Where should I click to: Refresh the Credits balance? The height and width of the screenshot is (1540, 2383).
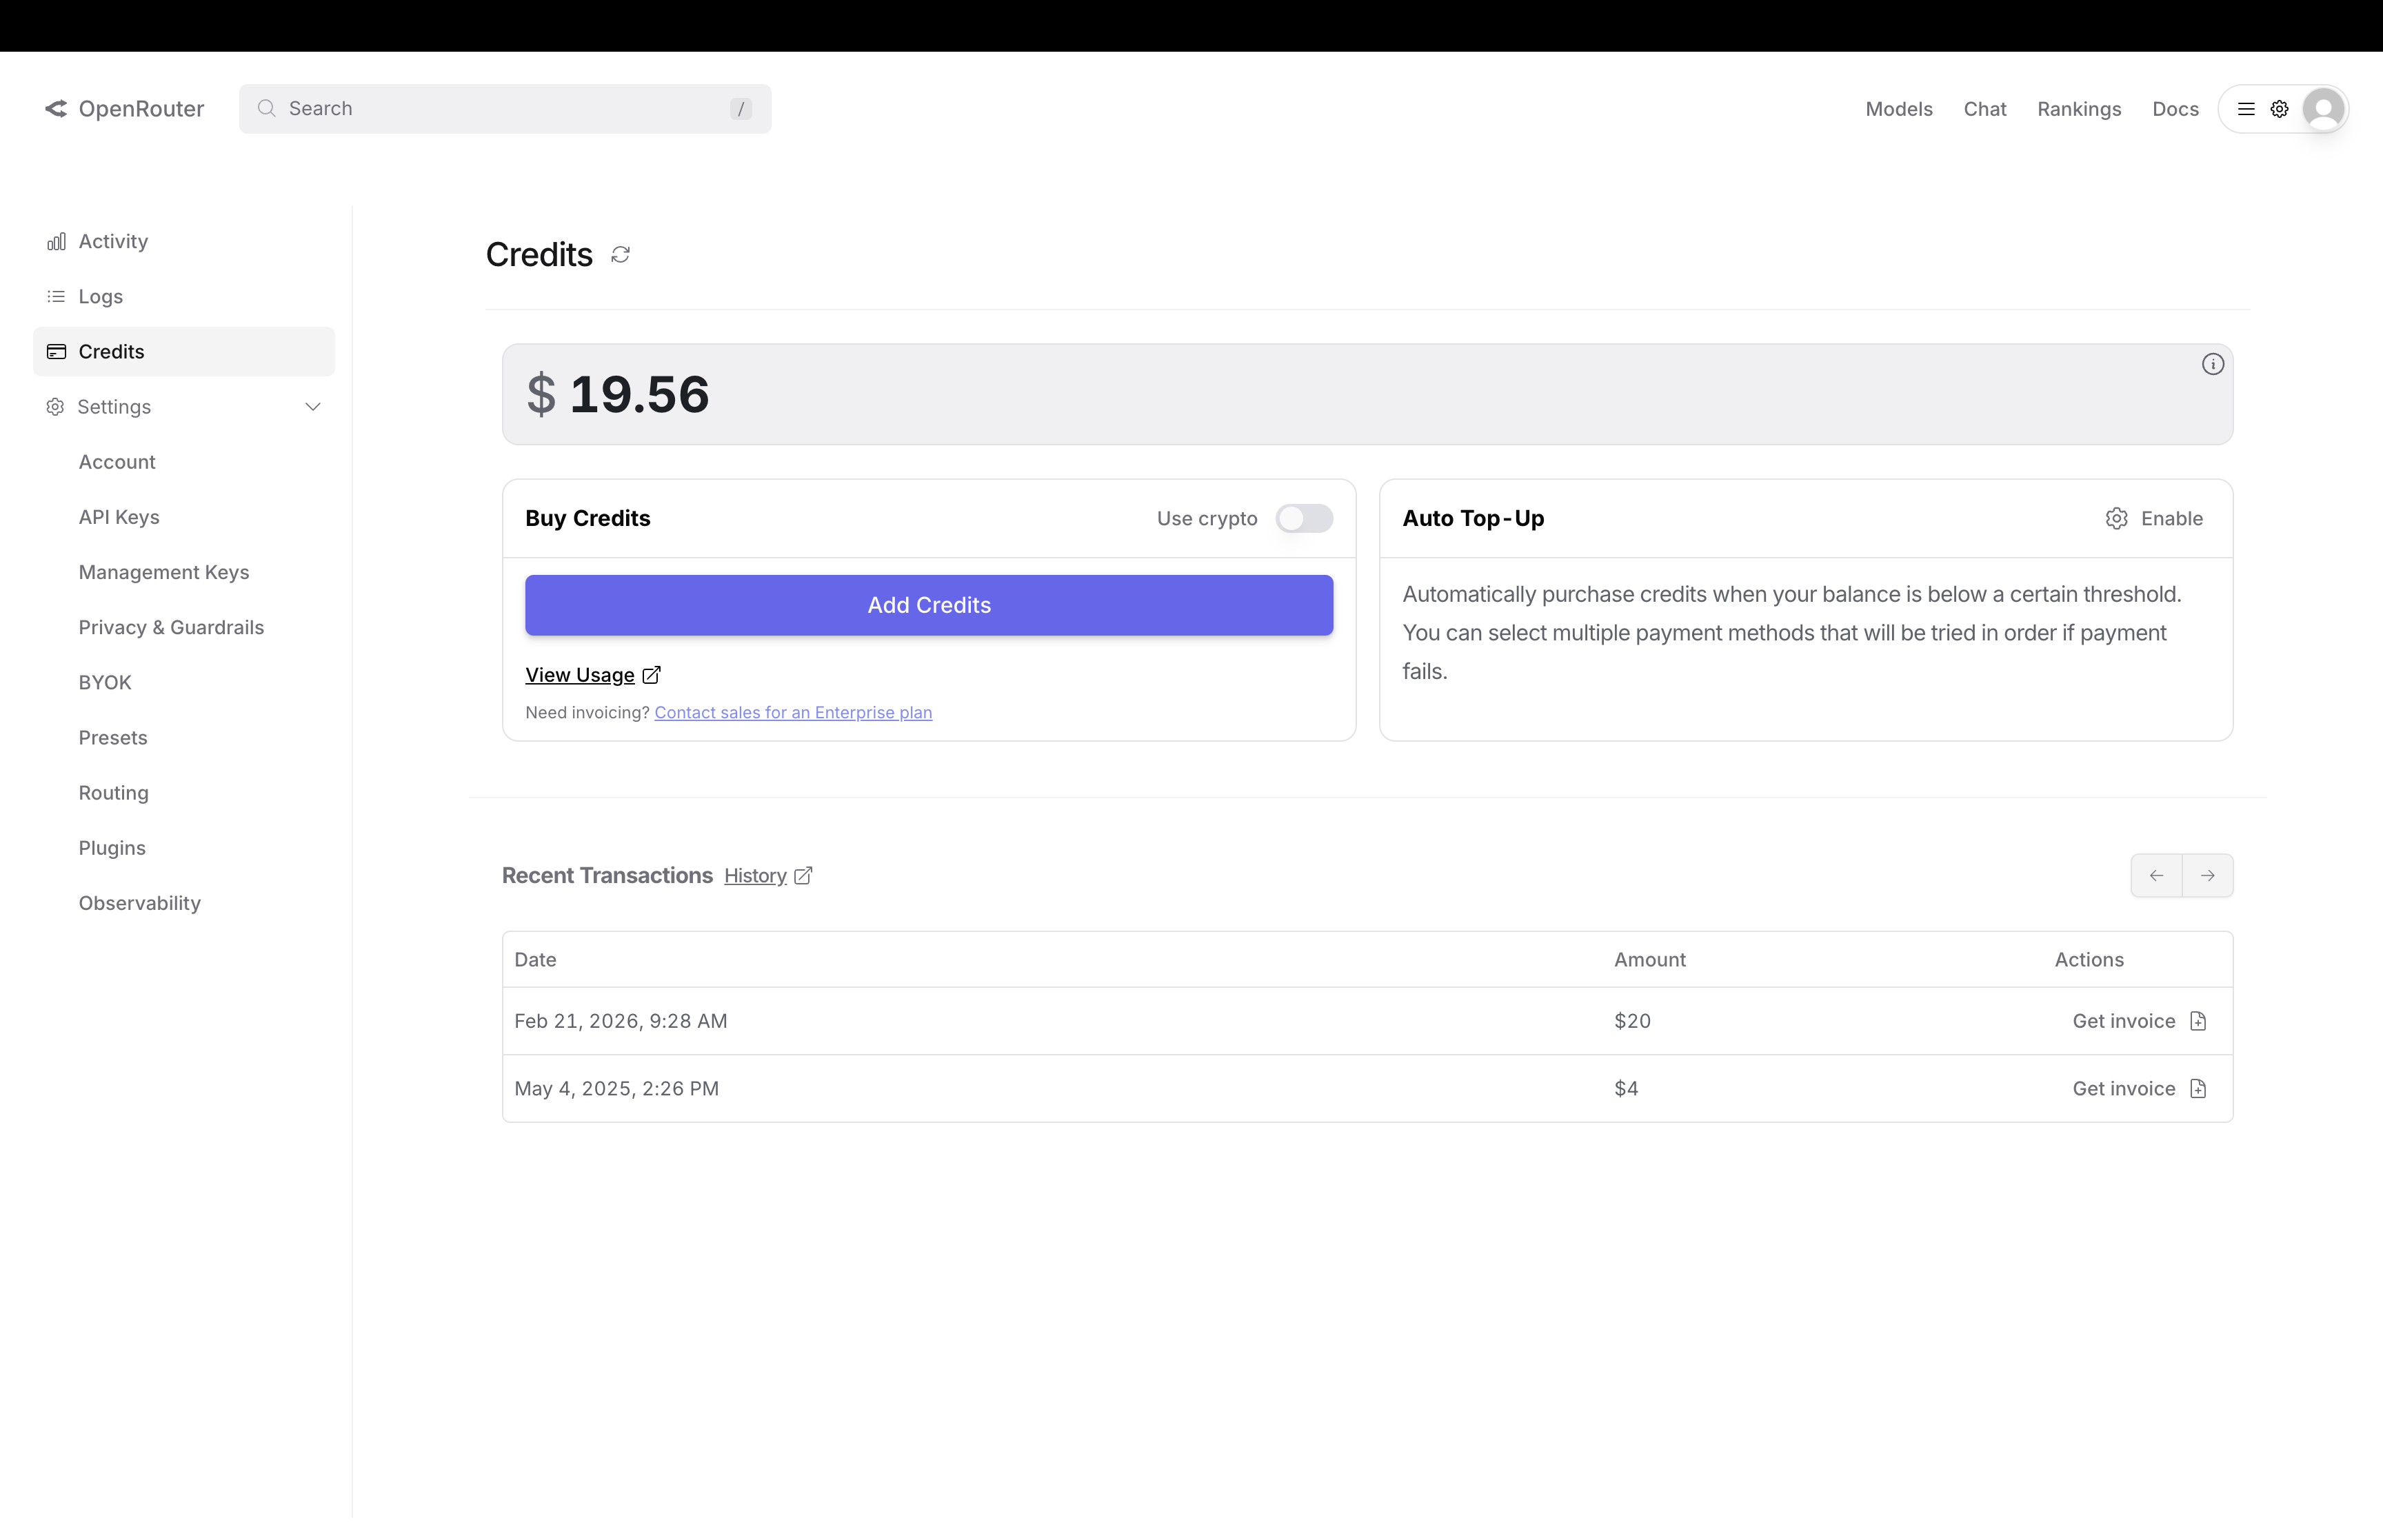620,255
